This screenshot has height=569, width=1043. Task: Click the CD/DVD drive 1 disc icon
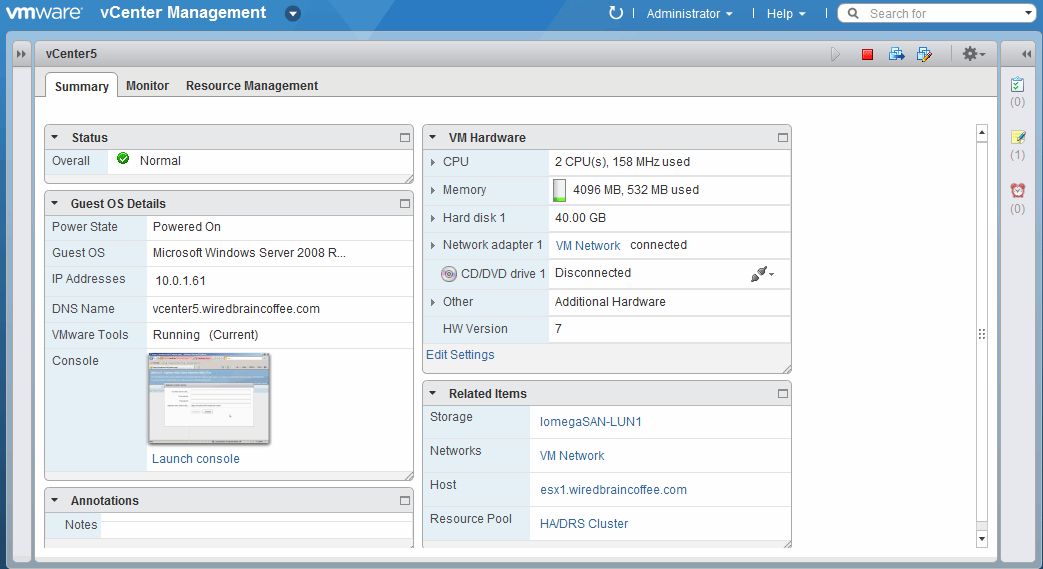click(449, 274)
